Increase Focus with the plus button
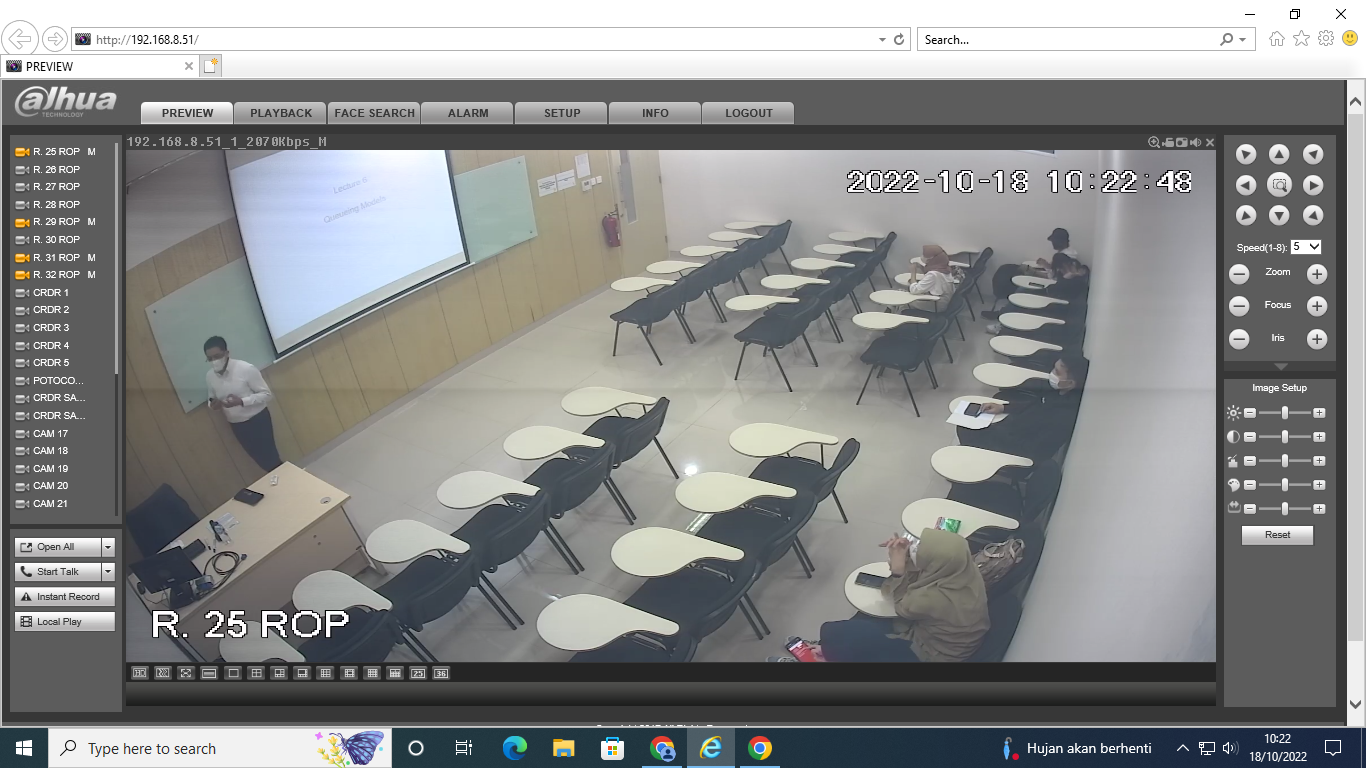Screen dimensions: 1366x768 [1317, 307]
